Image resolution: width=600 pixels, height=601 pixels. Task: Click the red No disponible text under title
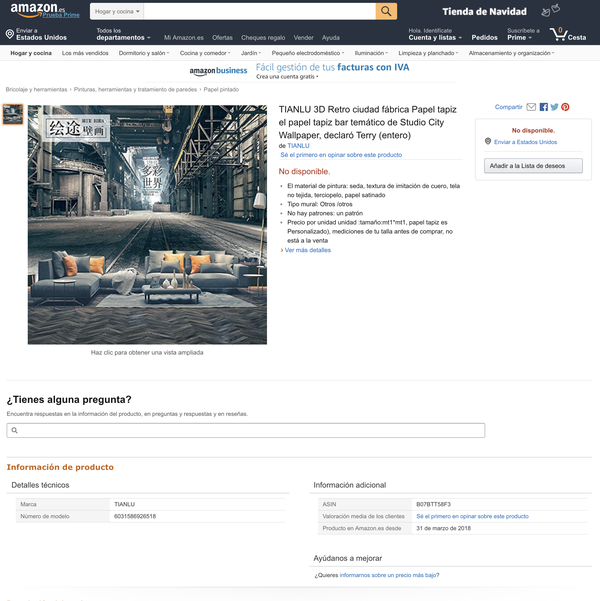click(x=304, y=171)
